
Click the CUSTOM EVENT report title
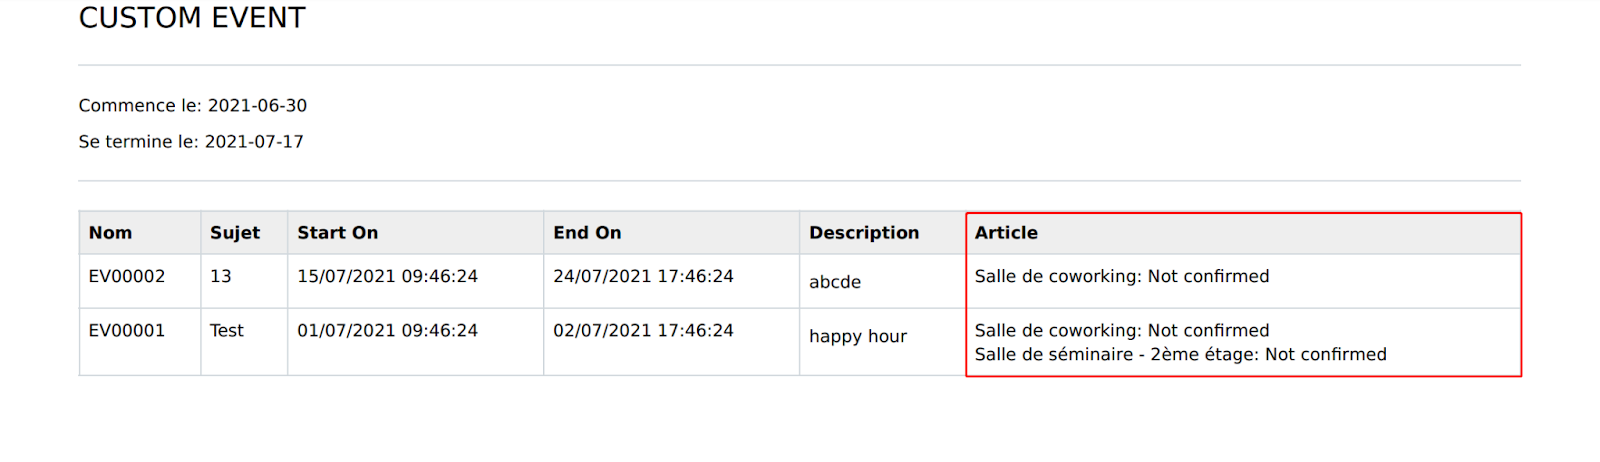[192, 18]
